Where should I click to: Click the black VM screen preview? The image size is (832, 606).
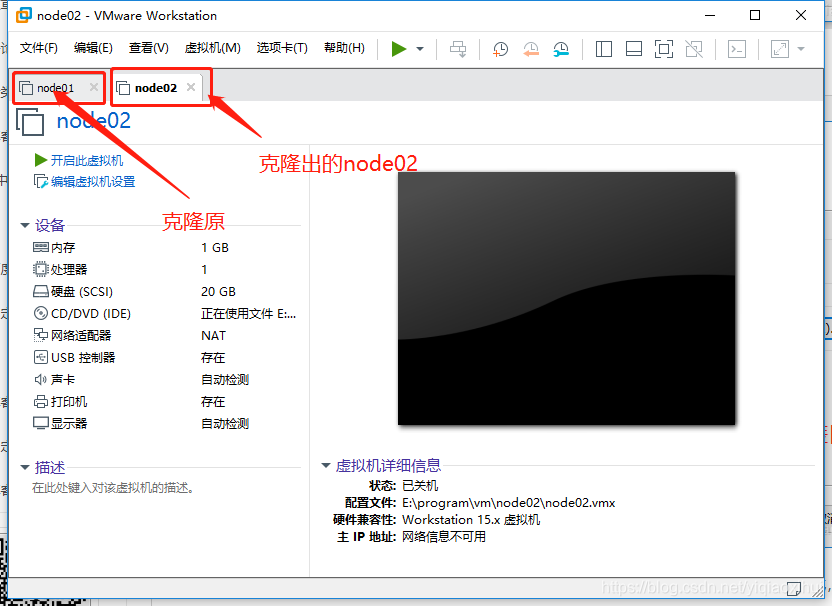coord(567,298)
